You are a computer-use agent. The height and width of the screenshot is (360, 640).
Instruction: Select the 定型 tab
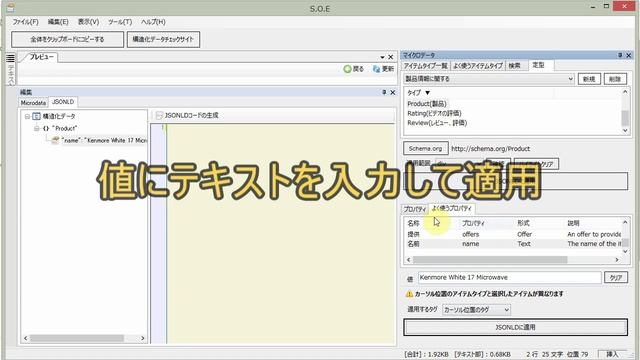[538, 65]
